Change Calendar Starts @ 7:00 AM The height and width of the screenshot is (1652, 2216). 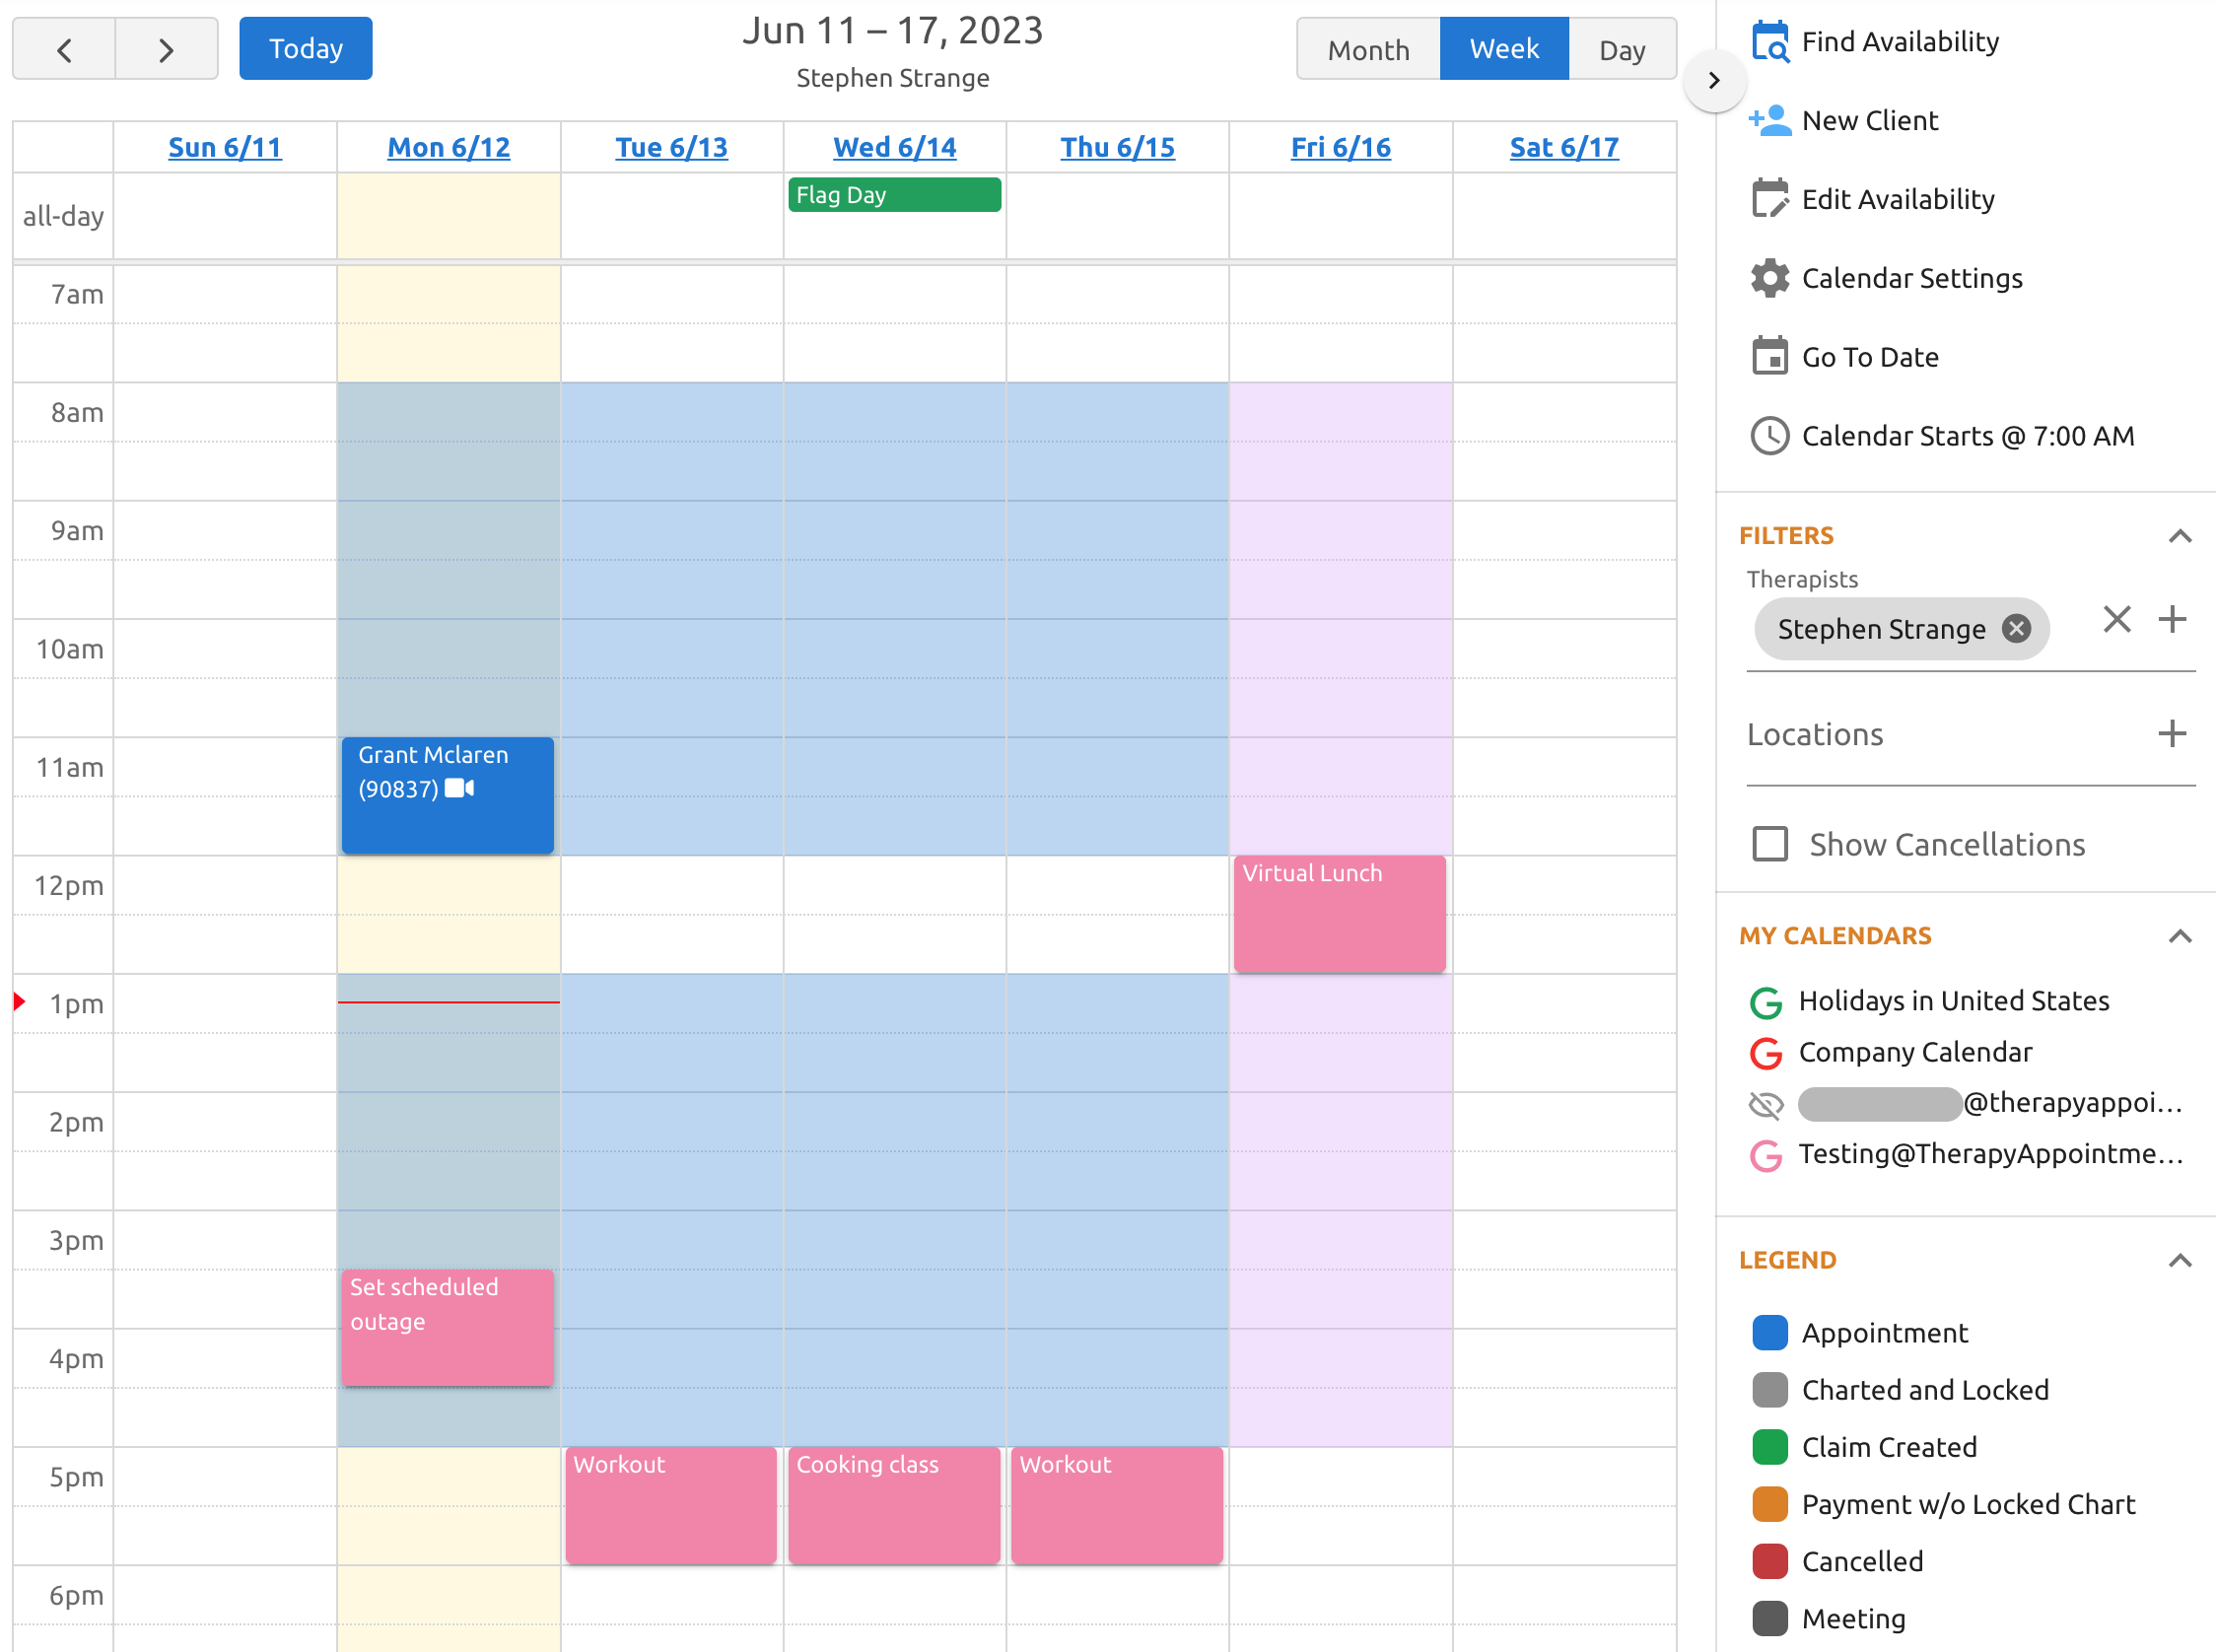pos(1968,436)
